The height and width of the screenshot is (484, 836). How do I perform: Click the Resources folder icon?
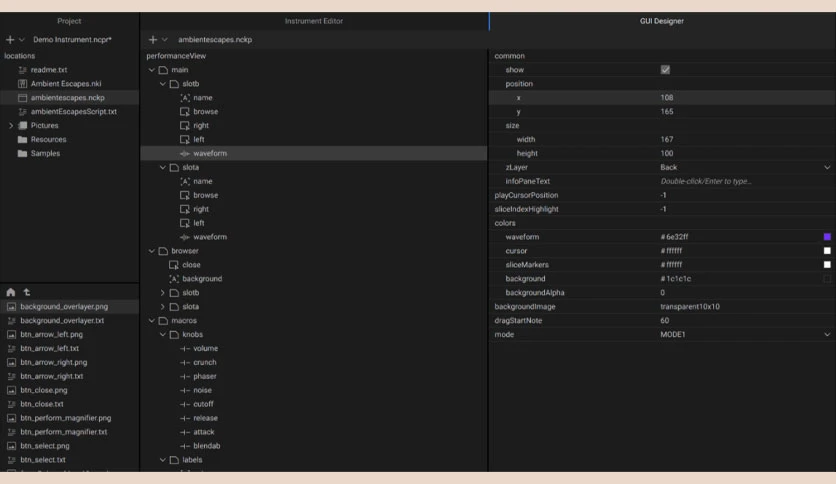[x=22, y=139]
